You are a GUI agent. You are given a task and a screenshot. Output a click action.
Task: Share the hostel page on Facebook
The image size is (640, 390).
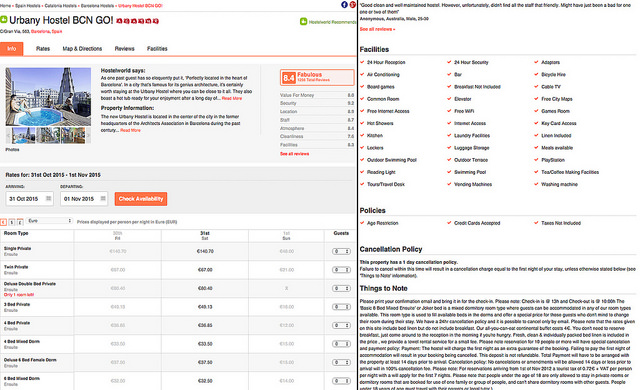coord(344,4)
